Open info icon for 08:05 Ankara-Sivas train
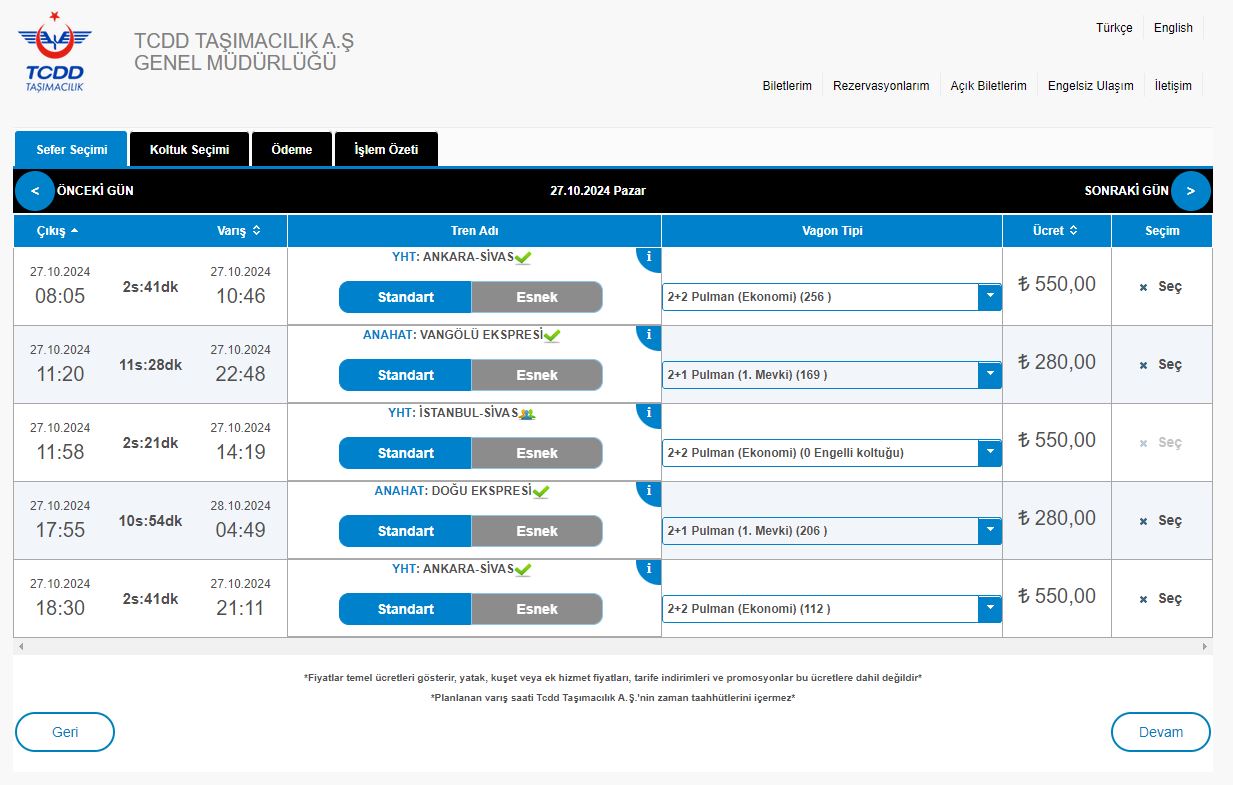Image resolution: width=1233 pixels, height=785 pixels. click(x=649, y=257)
